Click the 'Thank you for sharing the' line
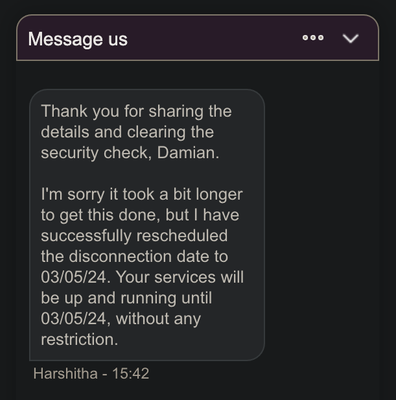 coord(136,111)
